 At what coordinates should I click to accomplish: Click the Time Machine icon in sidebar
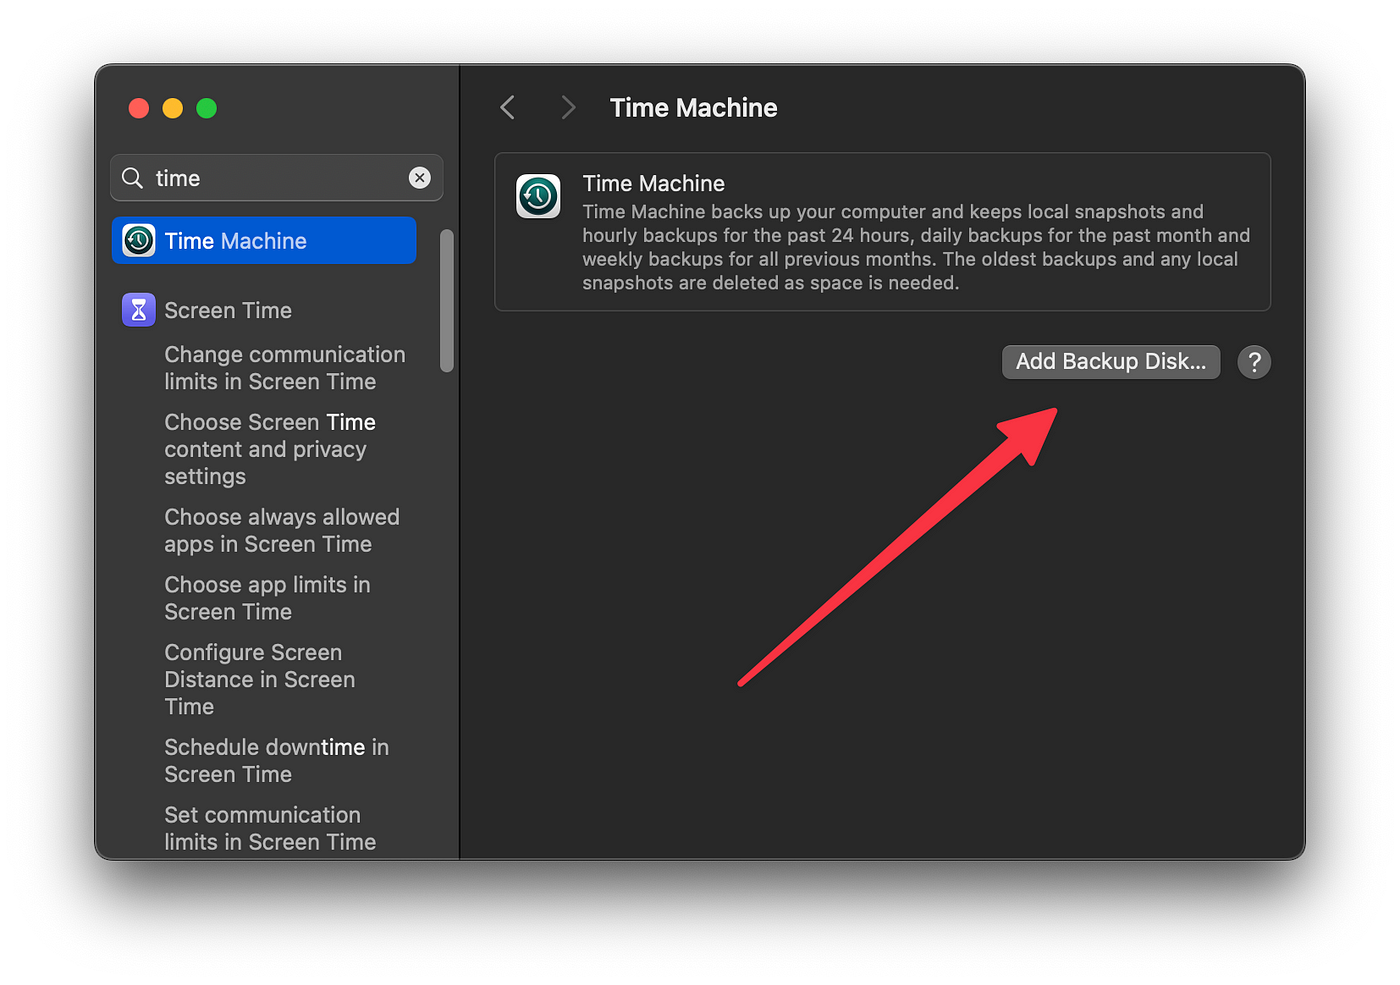coord(139,241)
